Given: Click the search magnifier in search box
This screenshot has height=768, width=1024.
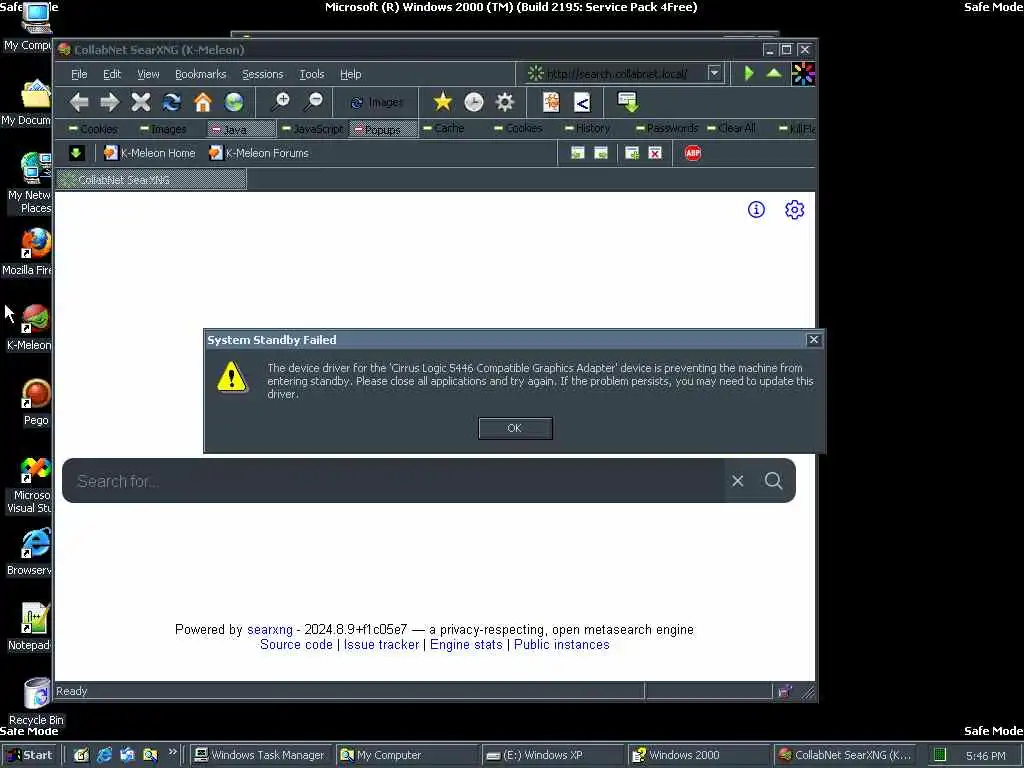Looking at the screenshot, I should pos(774,481).
